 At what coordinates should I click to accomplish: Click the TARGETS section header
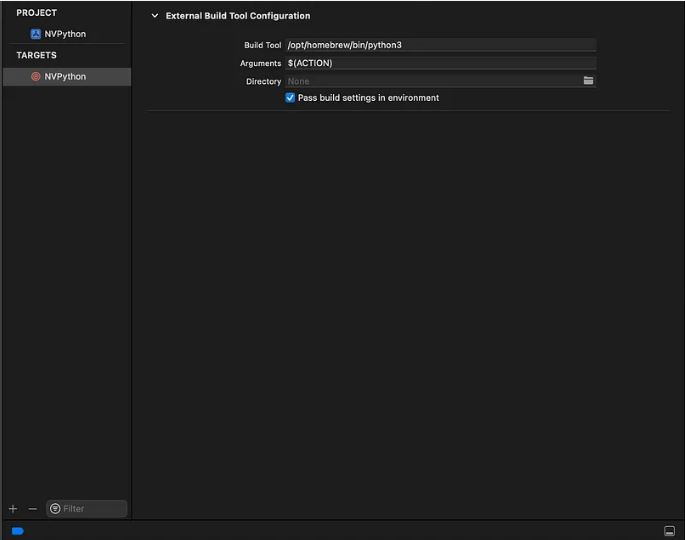37,56
